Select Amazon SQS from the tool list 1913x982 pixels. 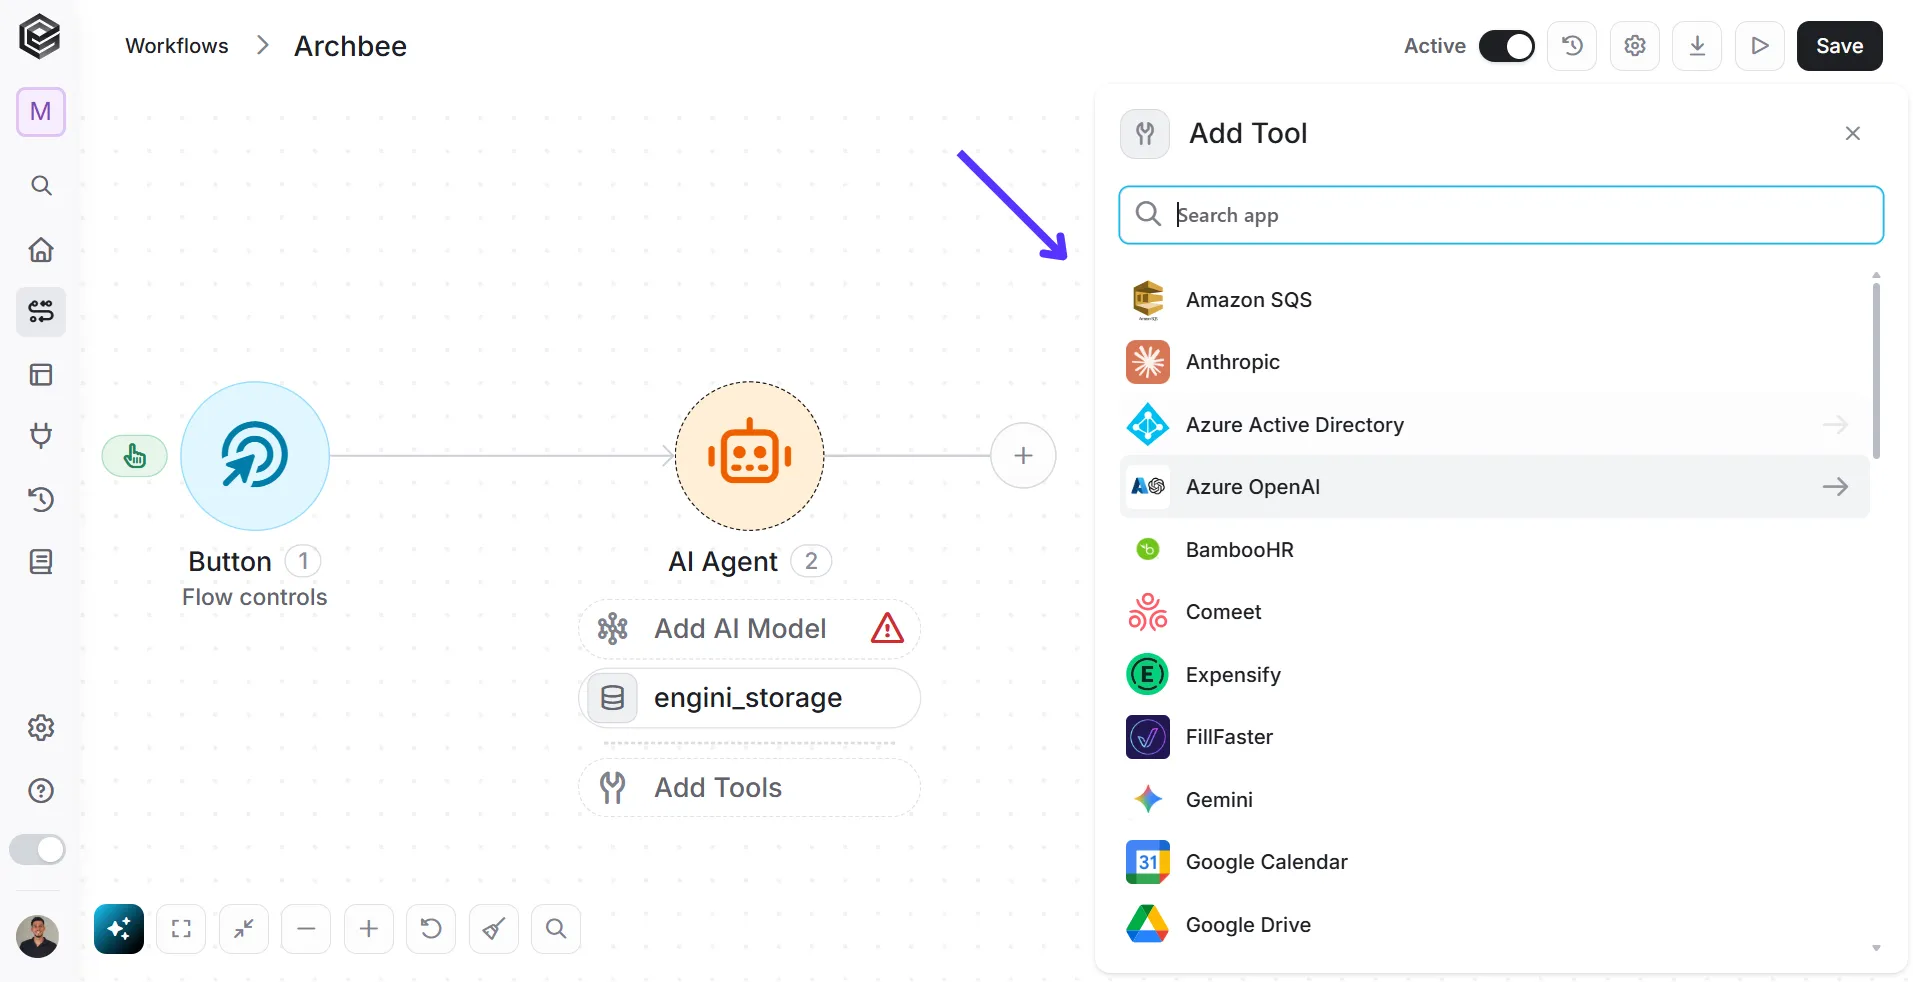[1494, 300]
